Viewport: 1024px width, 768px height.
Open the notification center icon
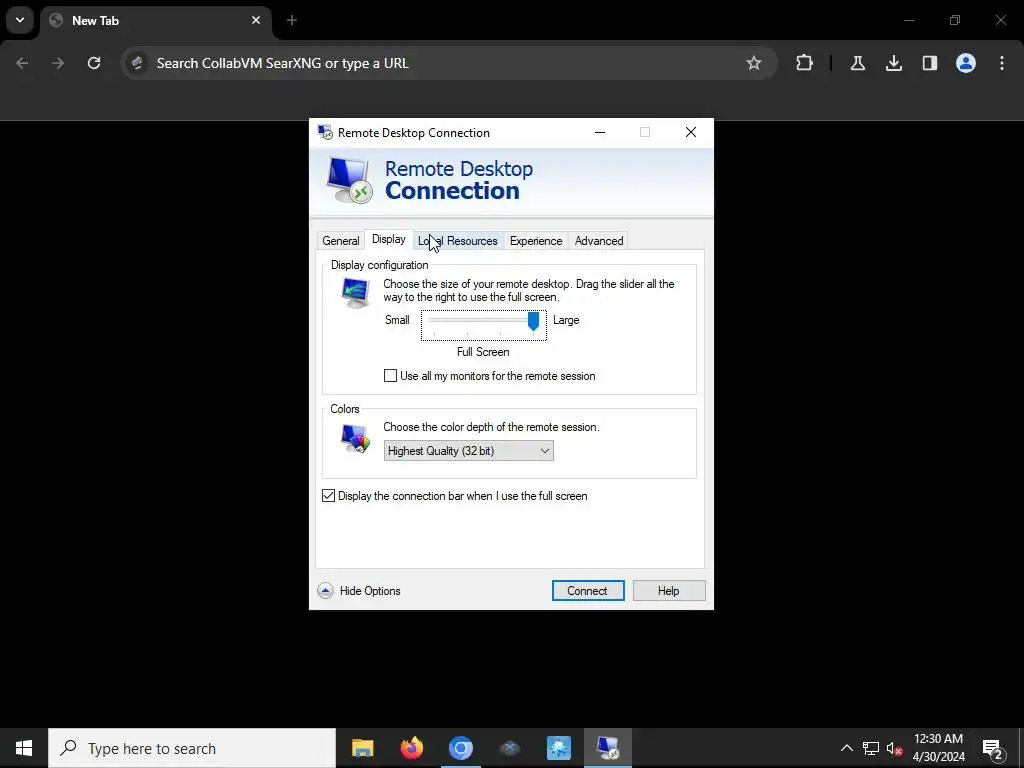993,748
